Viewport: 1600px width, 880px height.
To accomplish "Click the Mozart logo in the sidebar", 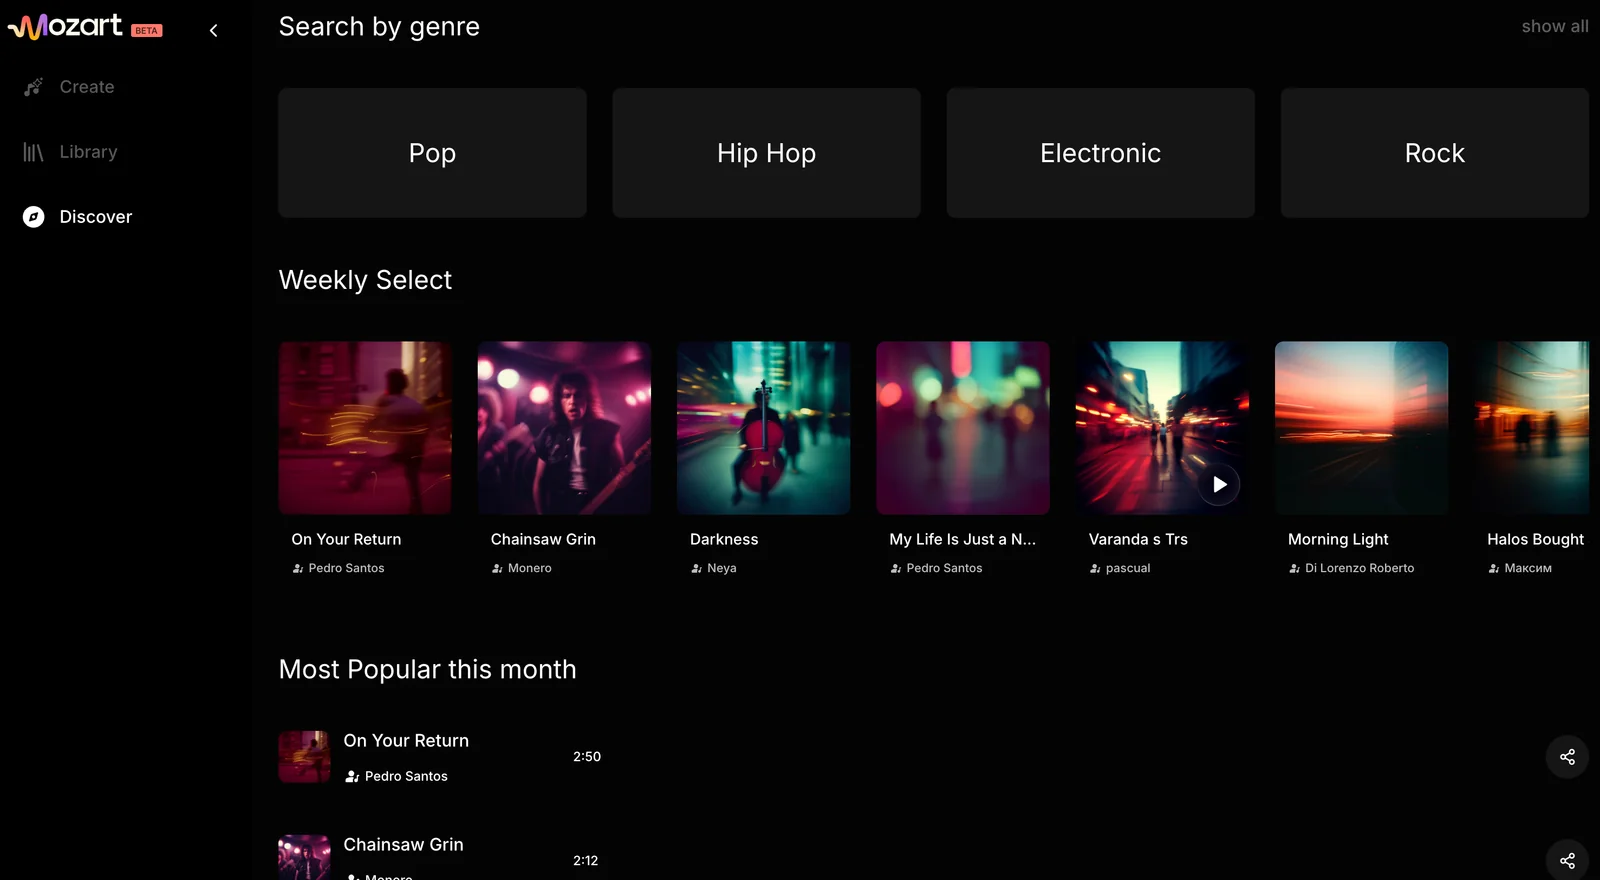I will pyautogui.click(x=66, y=26).
